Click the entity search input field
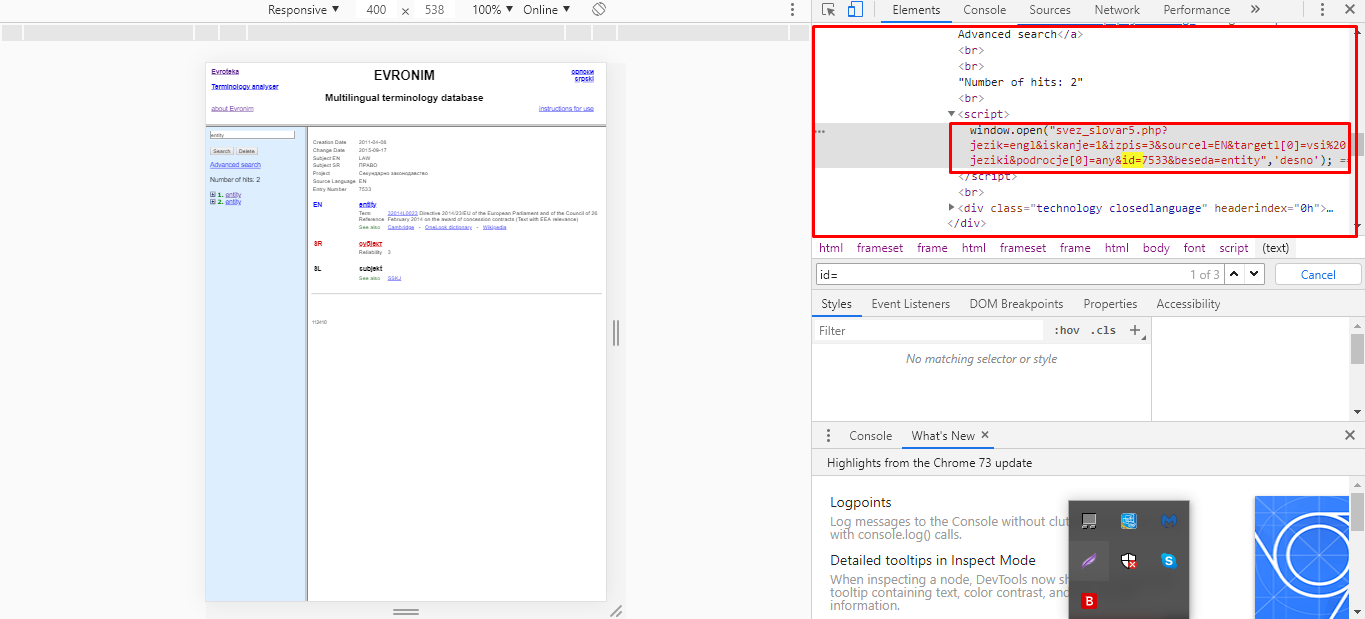This screenshot has height=619, width=1365. tap(252, 134)
